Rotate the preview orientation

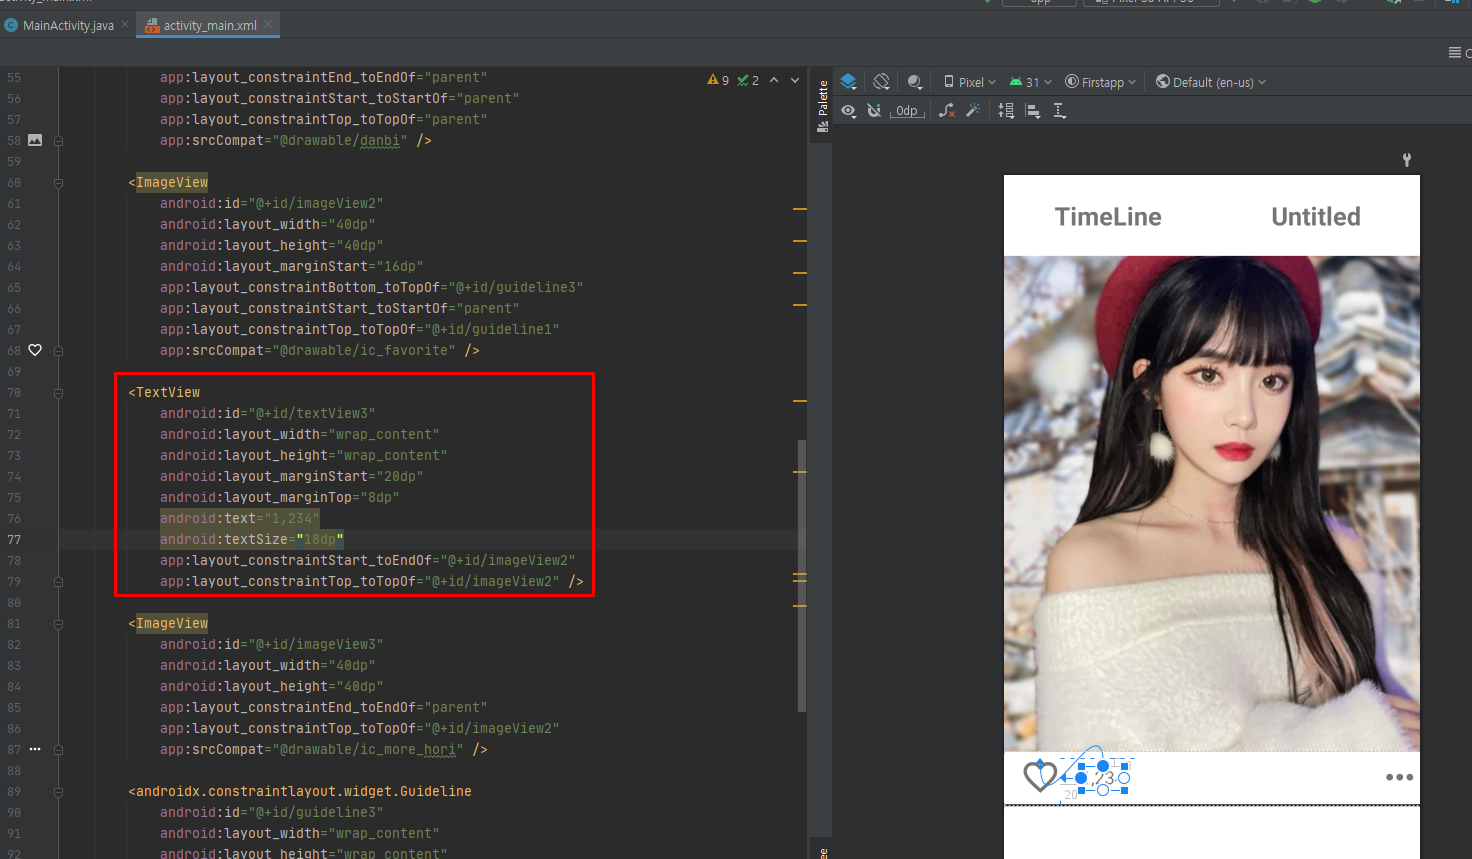tap(881, 82)
